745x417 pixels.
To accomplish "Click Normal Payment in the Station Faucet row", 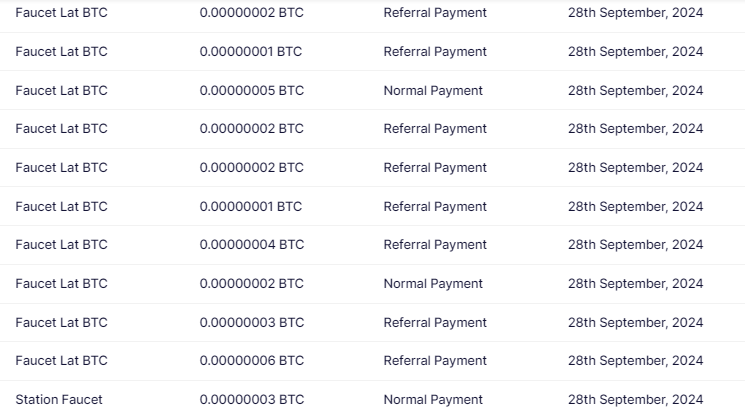I will pos(433,399).
